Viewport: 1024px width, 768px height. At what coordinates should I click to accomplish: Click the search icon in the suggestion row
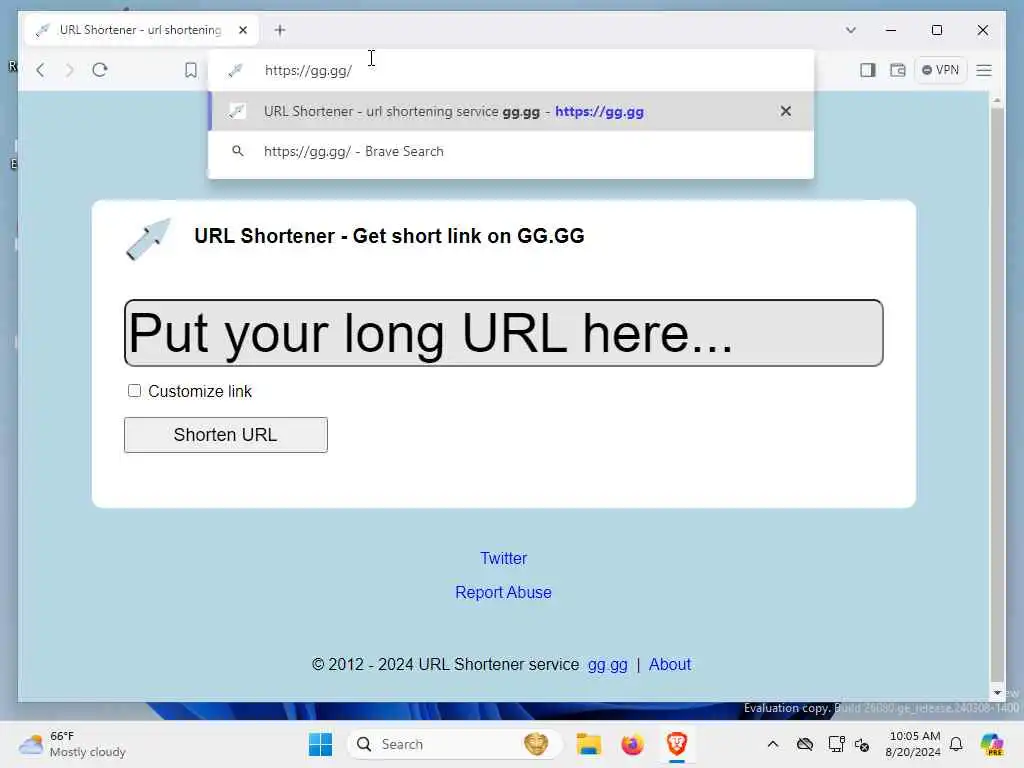point(238,151)
